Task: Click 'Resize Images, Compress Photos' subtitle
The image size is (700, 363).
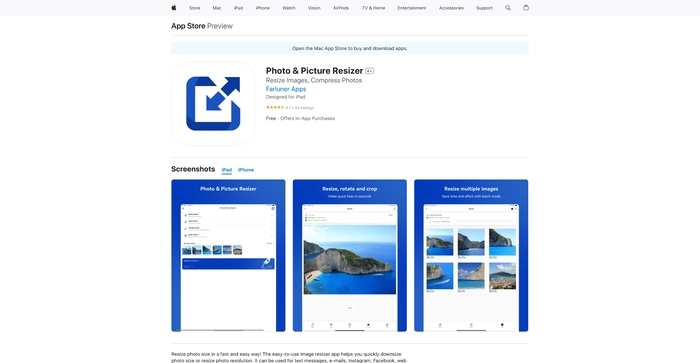Action: (314, 80)
